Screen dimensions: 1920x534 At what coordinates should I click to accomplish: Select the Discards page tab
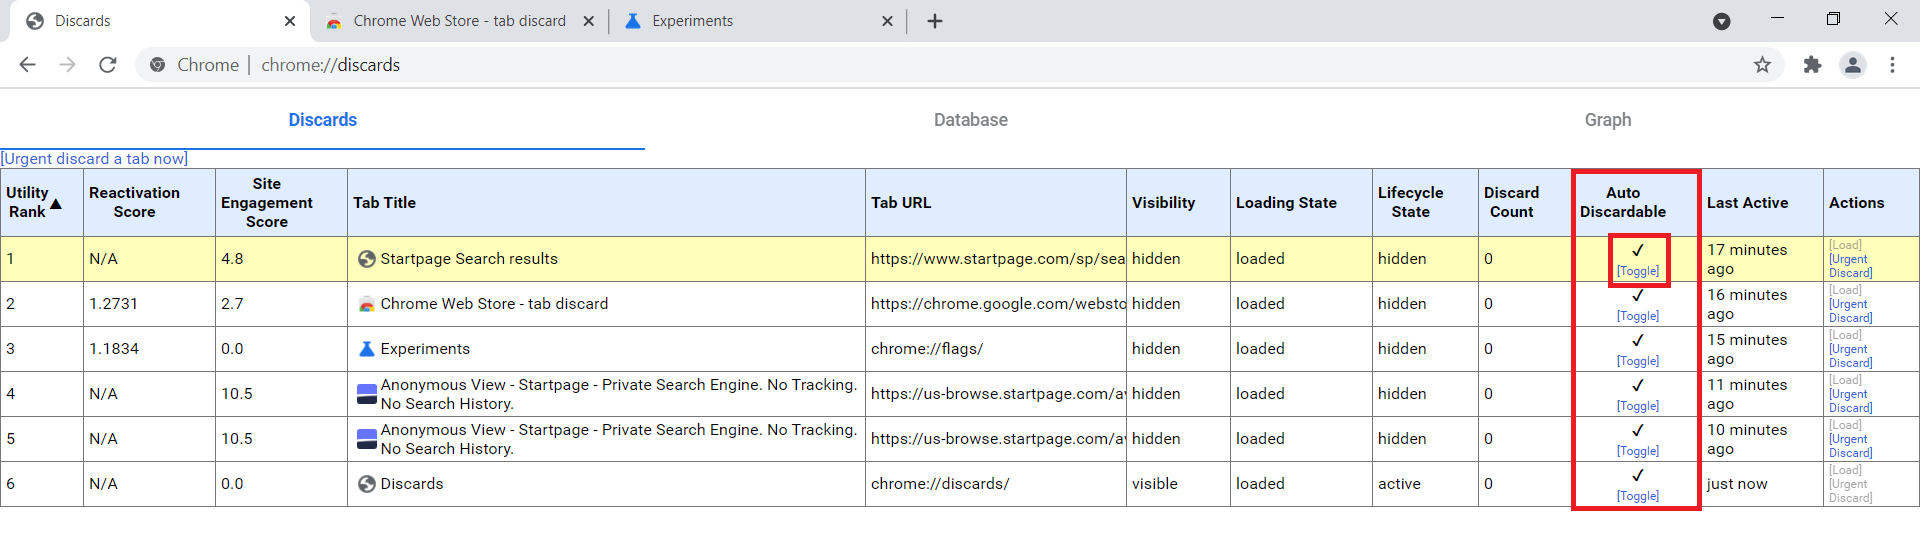(x=322, y=120)
